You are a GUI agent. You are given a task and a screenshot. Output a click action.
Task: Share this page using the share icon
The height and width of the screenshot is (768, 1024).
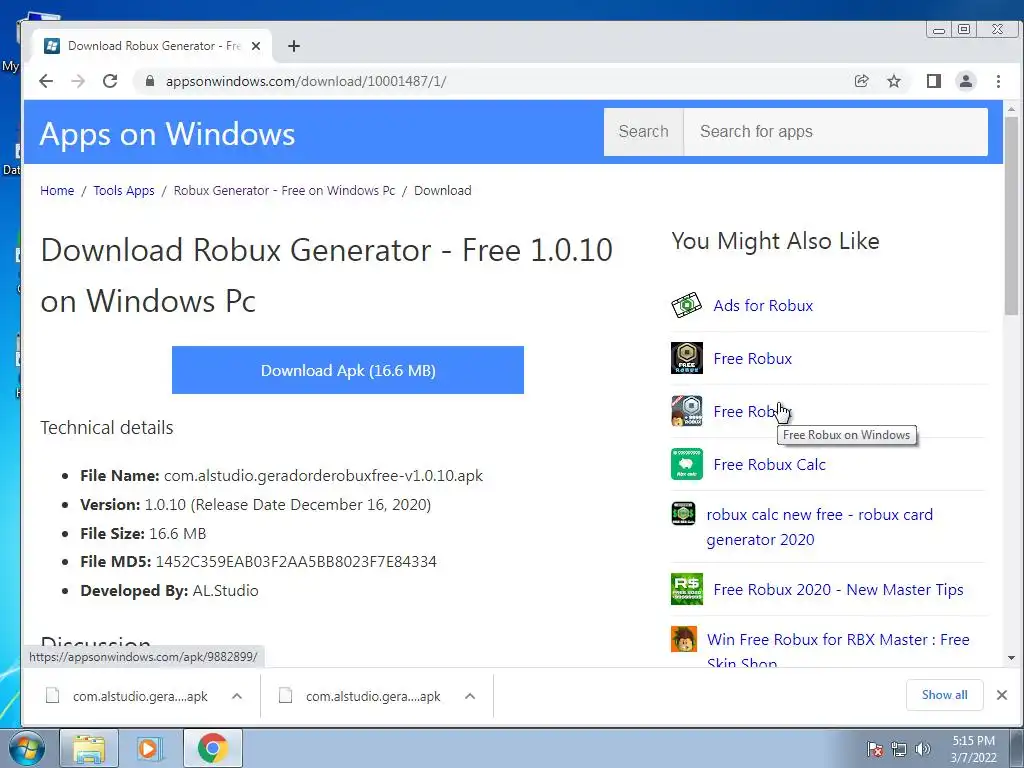coord(861,81)
